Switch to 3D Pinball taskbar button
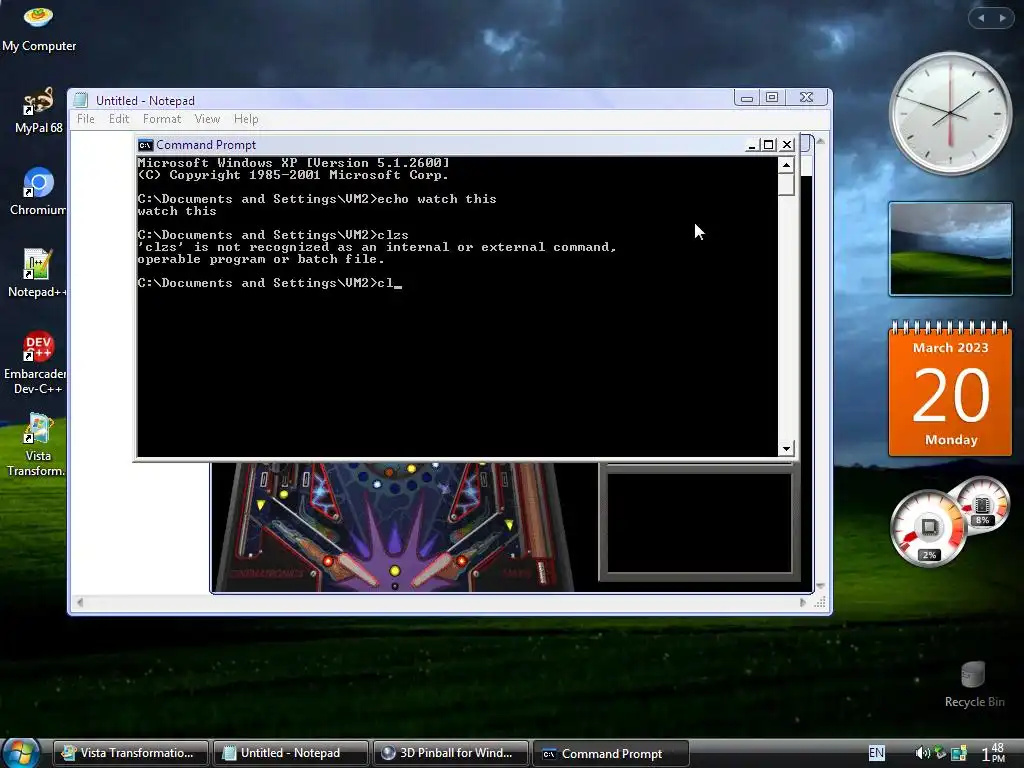 452,753
